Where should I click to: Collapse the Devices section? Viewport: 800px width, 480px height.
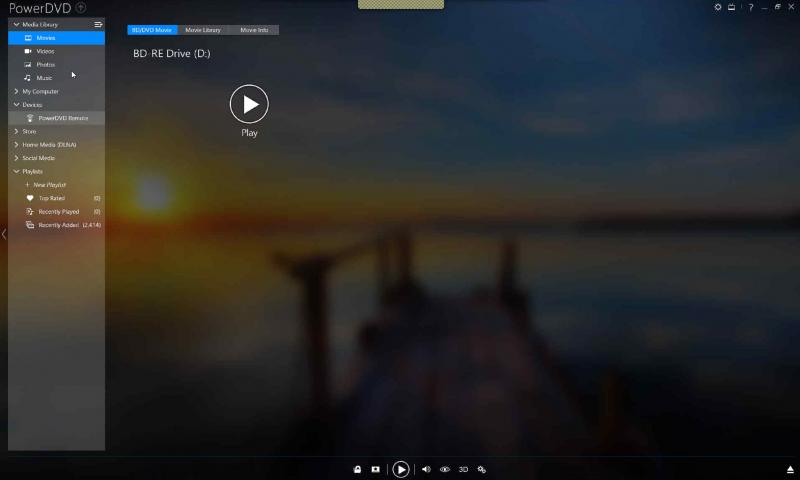[x=16, y=105]
